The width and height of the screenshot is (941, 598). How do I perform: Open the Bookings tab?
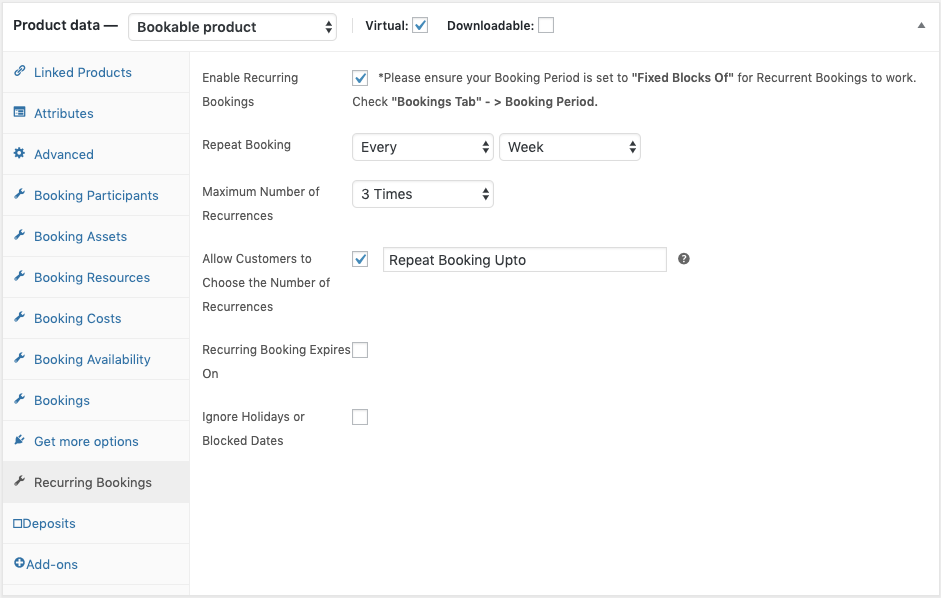pyautogui.click(x=96, y=400)
